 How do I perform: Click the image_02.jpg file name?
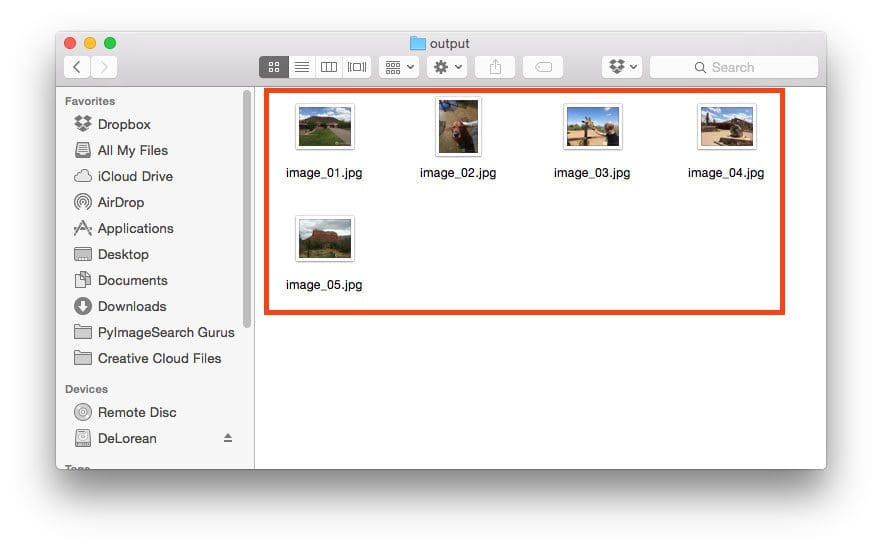click(x=458, y=173)
